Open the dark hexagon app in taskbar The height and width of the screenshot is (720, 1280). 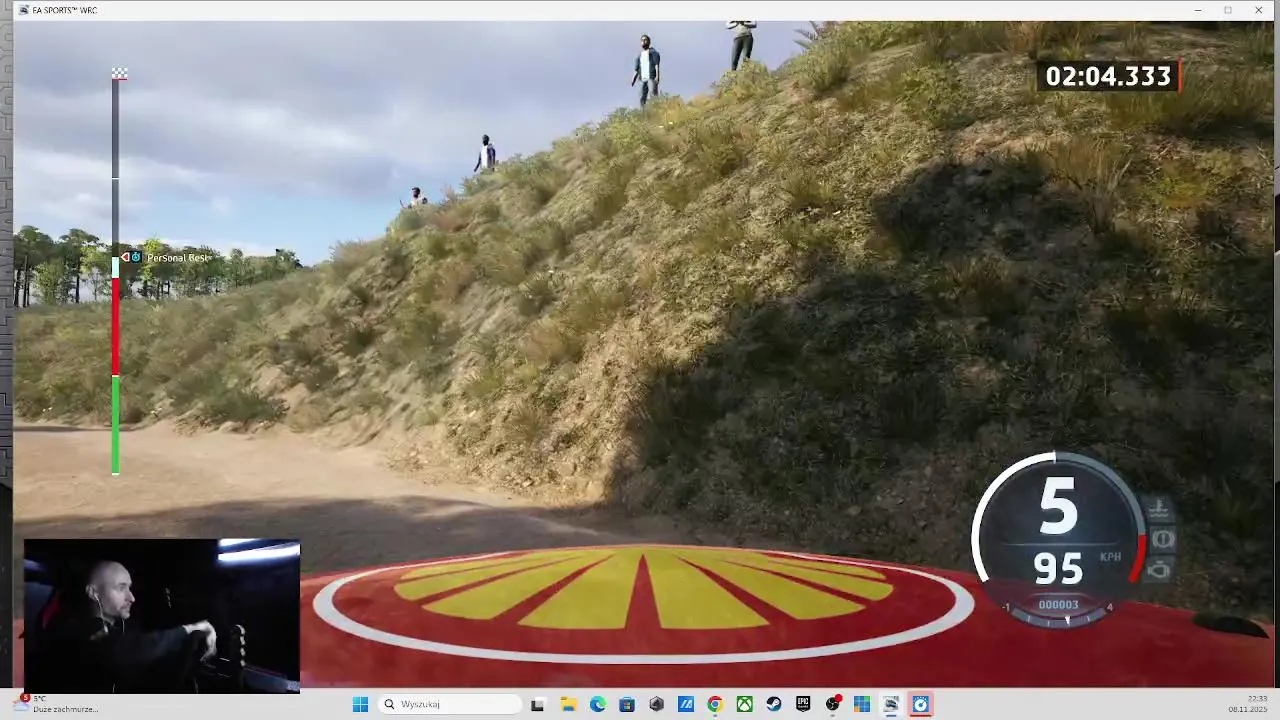(x=656, y=704)
